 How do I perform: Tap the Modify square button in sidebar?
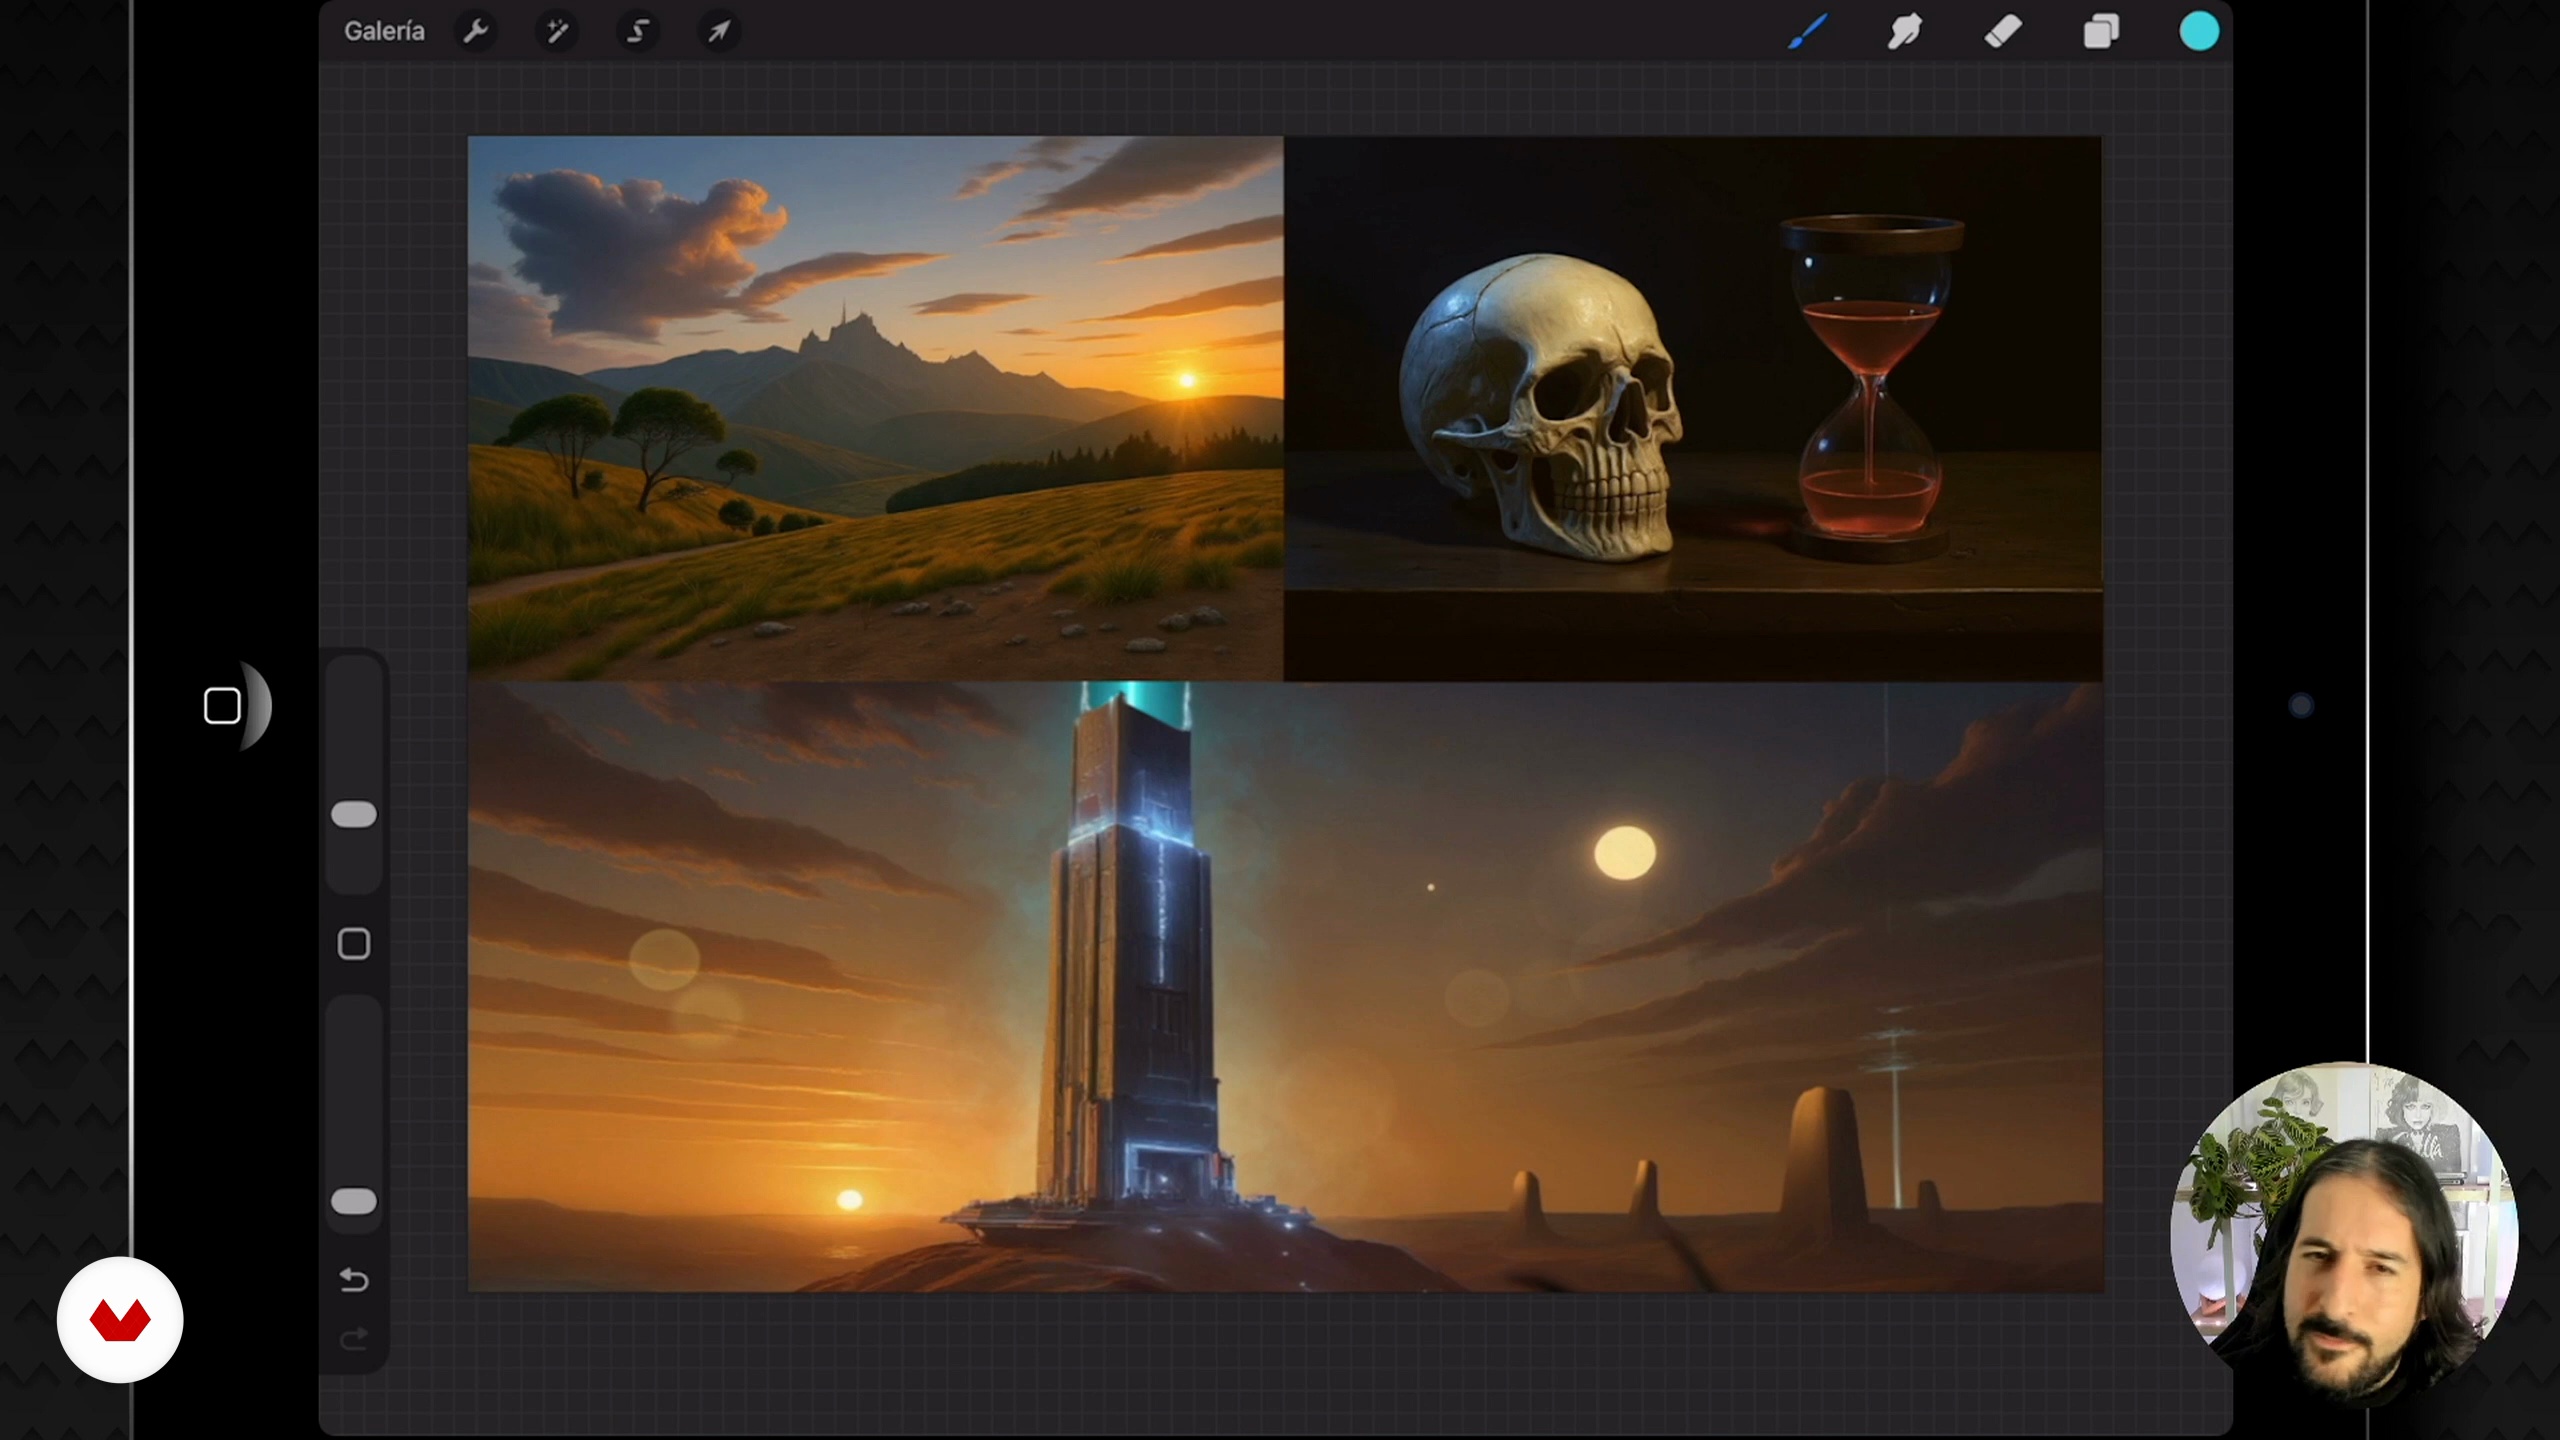tap(354, 944)
